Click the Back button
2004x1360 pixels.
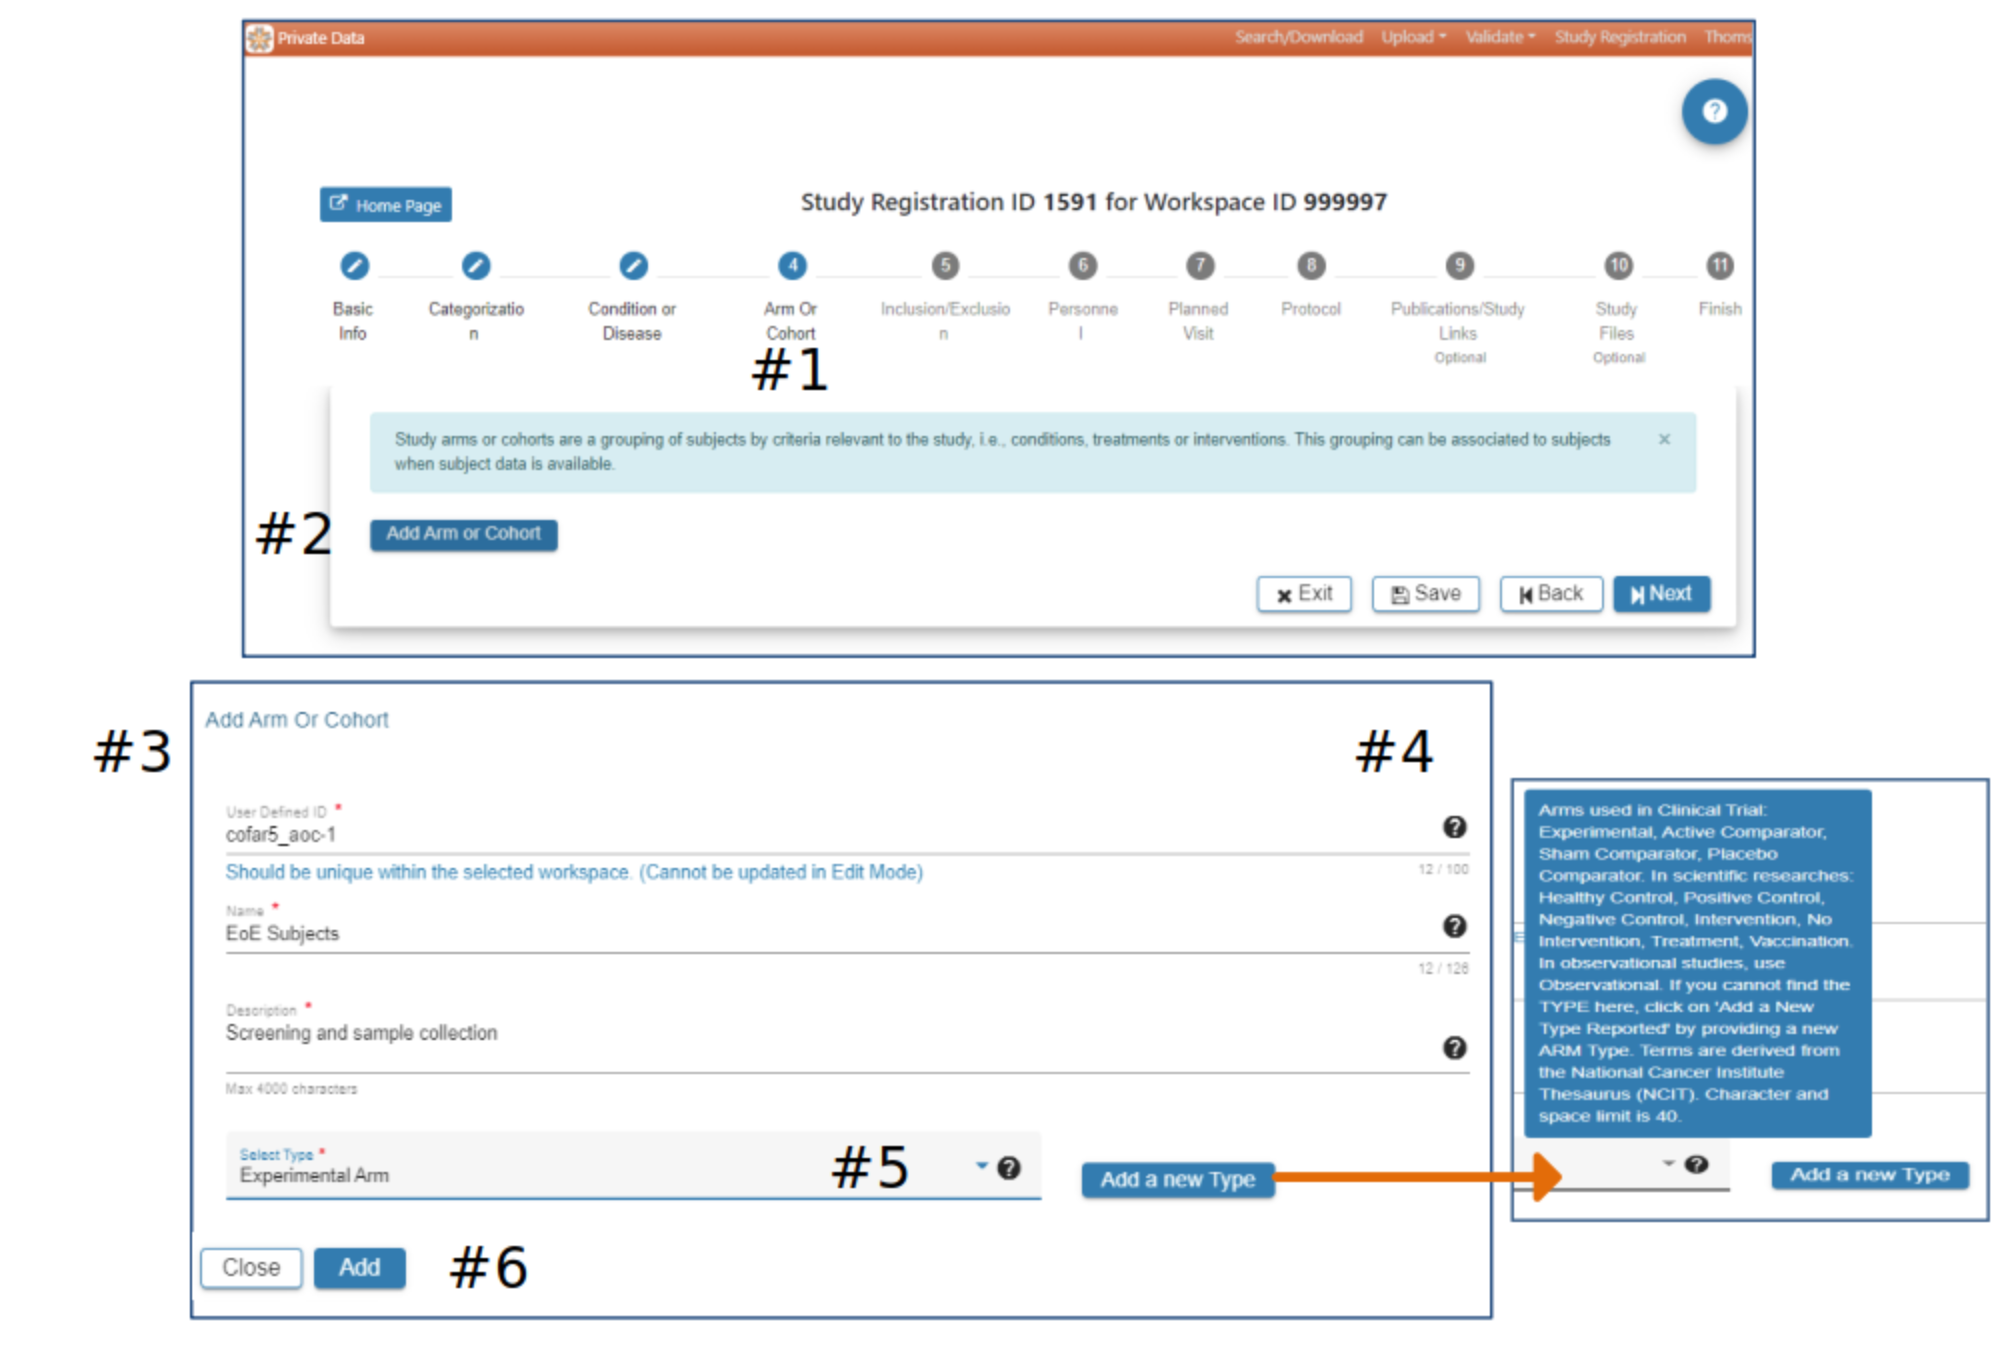tap(1551, 594)
